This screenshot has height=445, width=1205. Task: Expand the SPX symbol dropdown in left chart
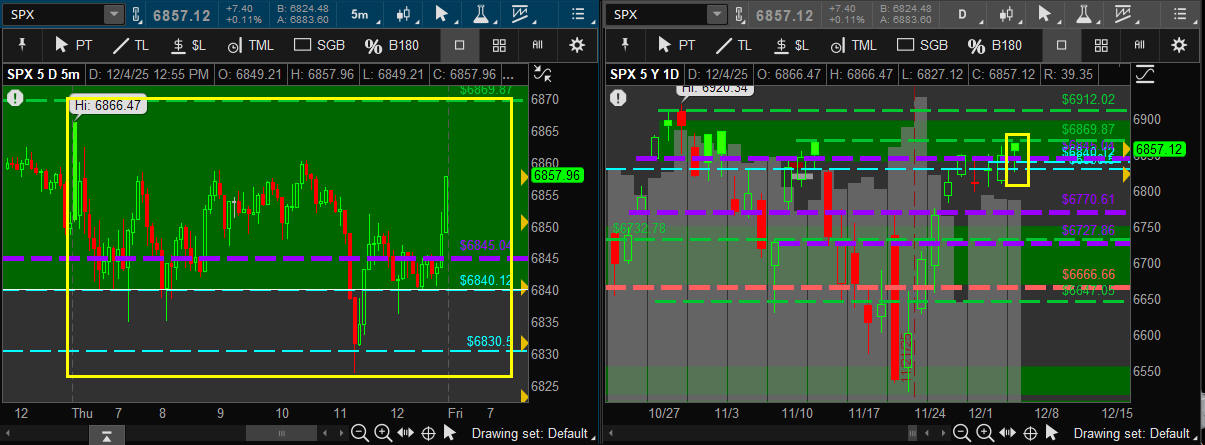coord(113,14)
